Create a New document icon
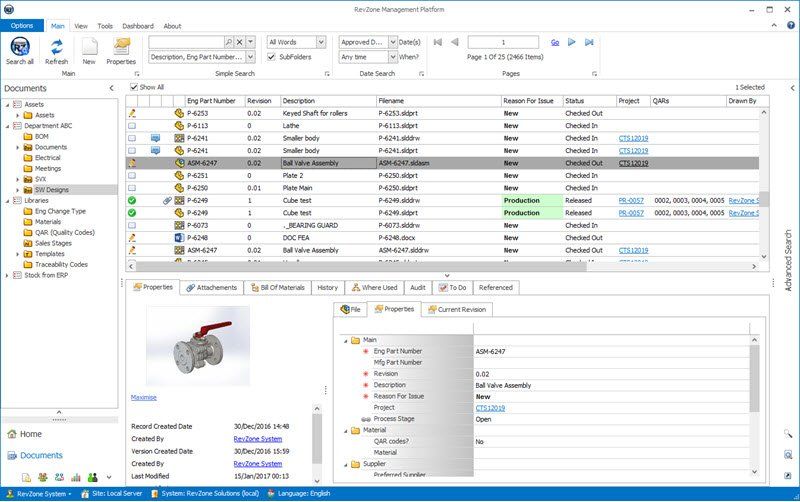 pos(89,46)
